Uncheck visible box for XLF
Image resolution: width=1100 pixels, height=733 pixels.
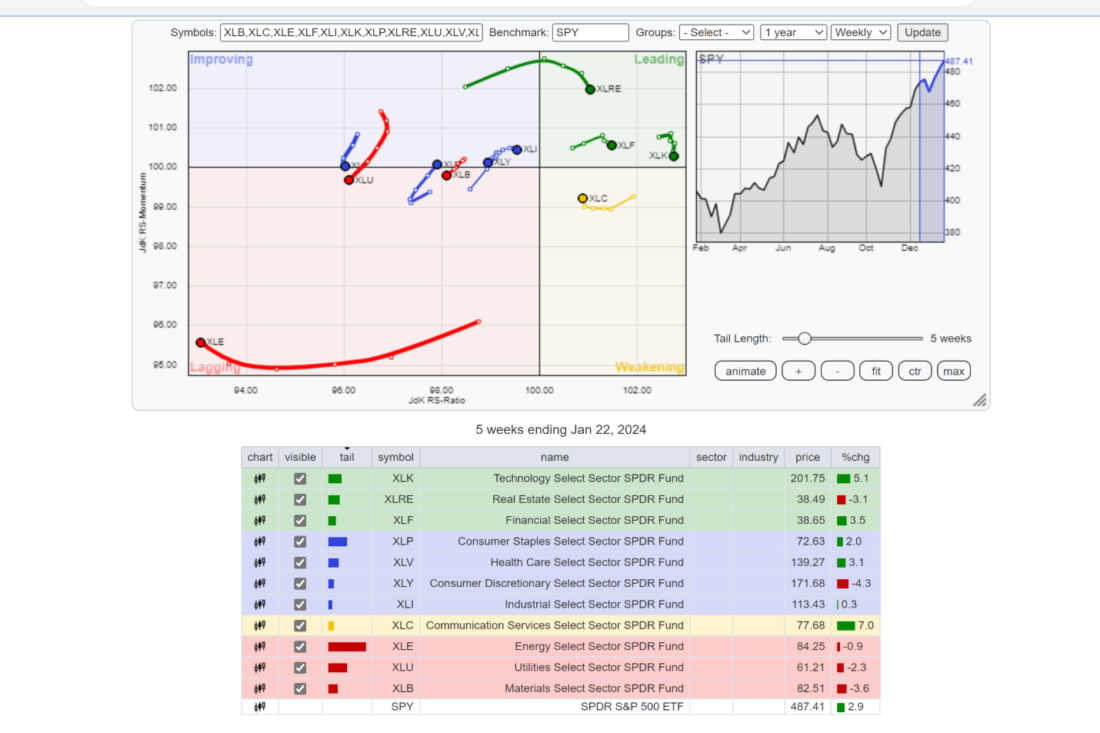coord(300,520)
